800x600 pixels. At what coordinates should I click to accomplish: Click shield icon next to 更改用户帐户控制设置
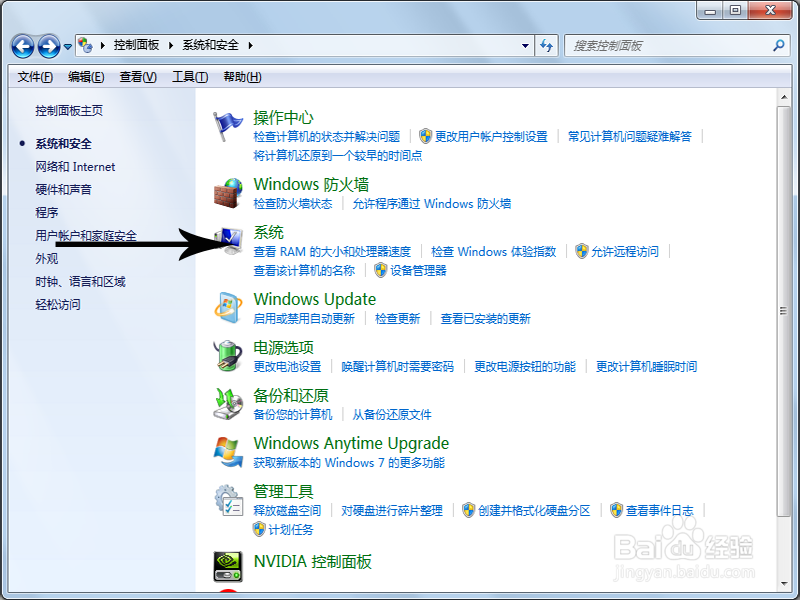pos(426,136)
